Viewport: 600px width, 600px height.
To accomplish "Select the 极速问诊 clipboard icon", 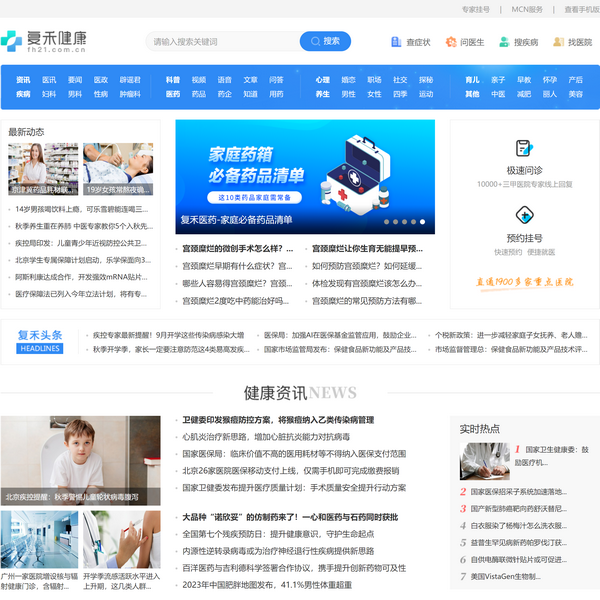I will click(524, 146).
